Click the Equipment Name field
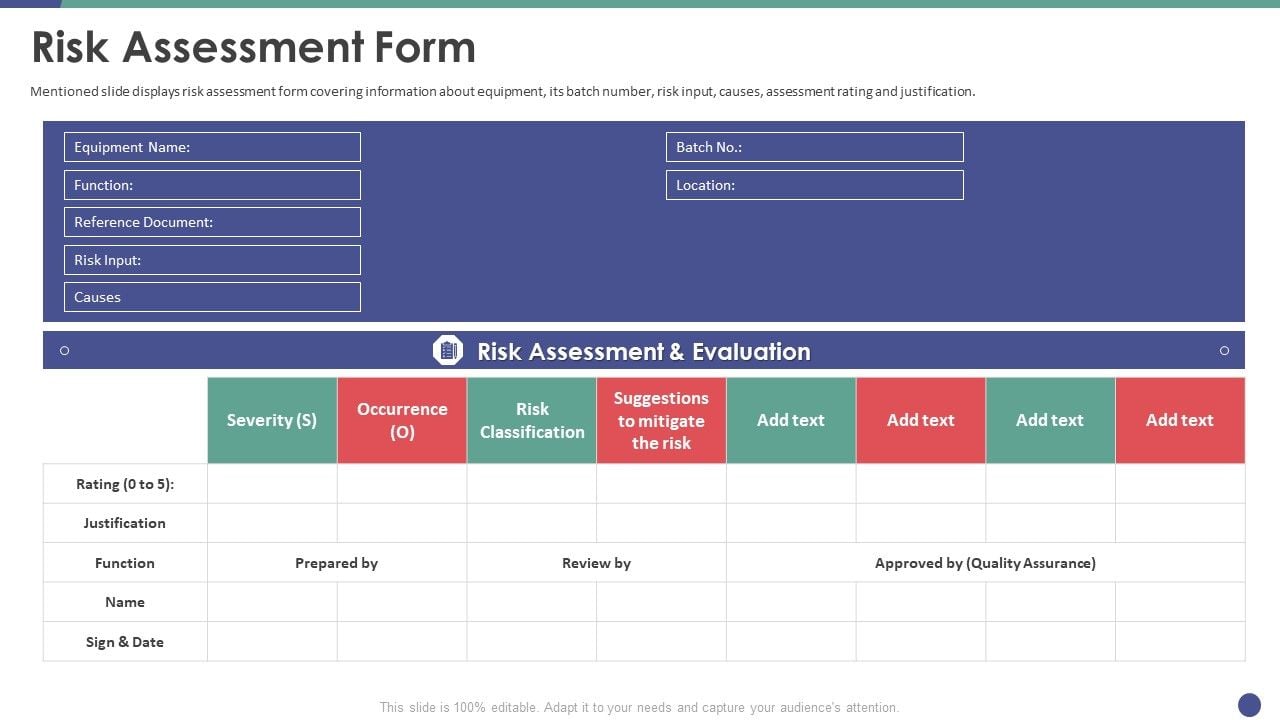1280x720 pixels. point(212,147)
